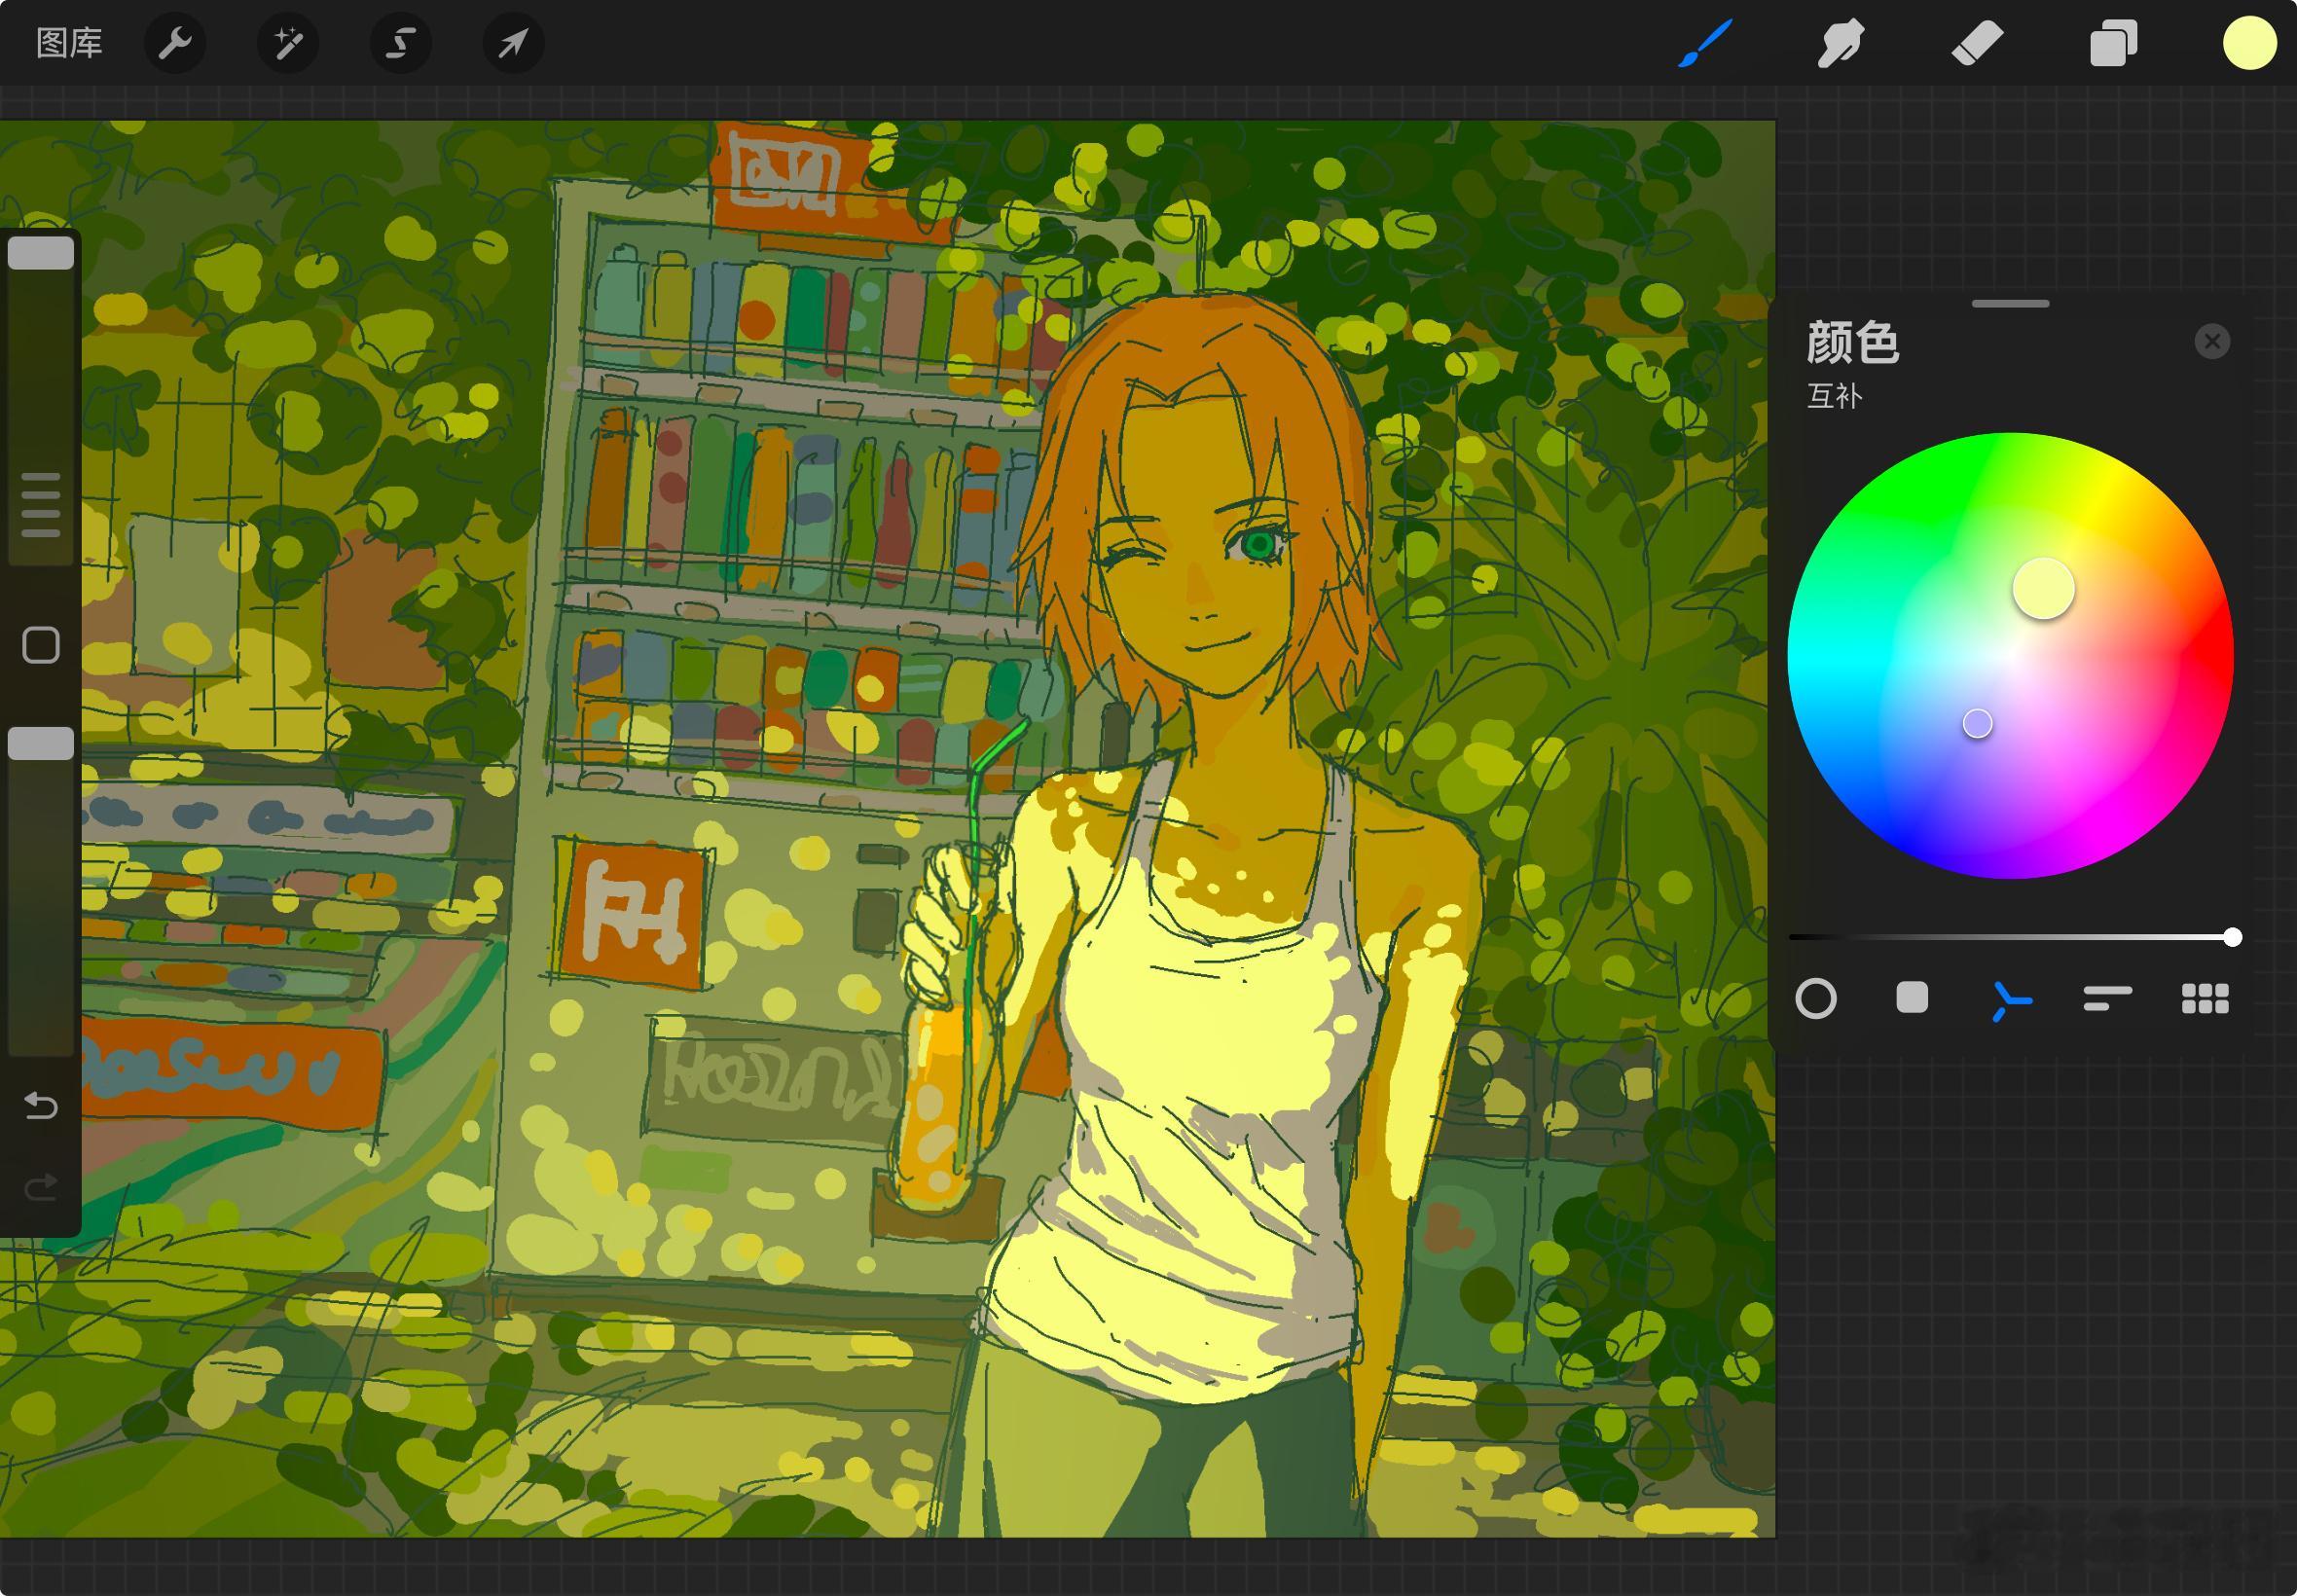Screen dimensions: 2297x1596
Task: Click the yellow primary reticle on color wheel
Action: [2043, 588]
